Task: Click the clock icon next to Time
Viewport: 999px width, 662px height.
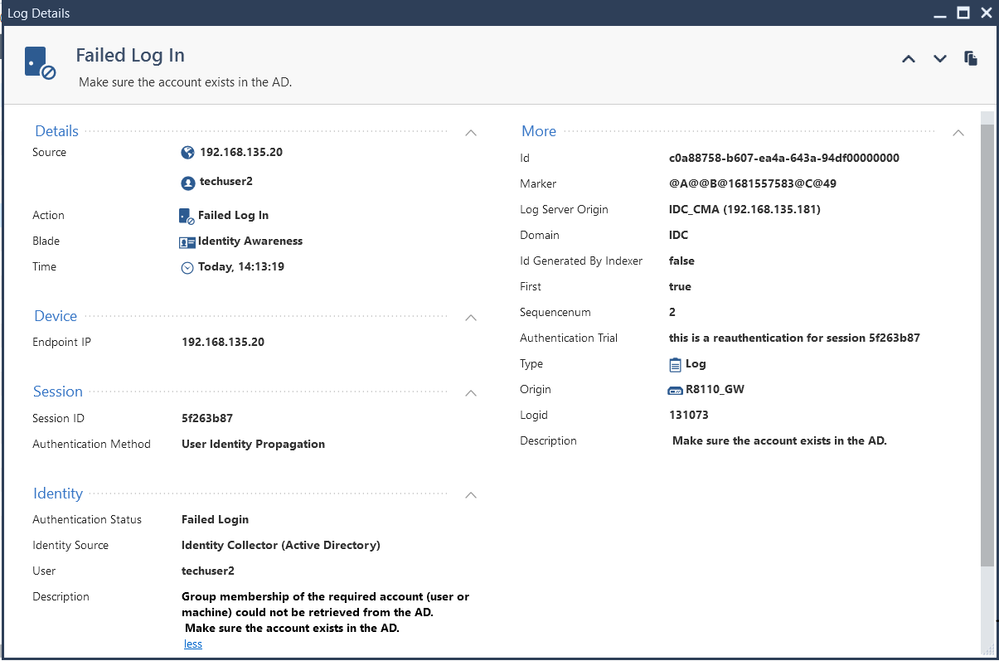Action: 187,268
